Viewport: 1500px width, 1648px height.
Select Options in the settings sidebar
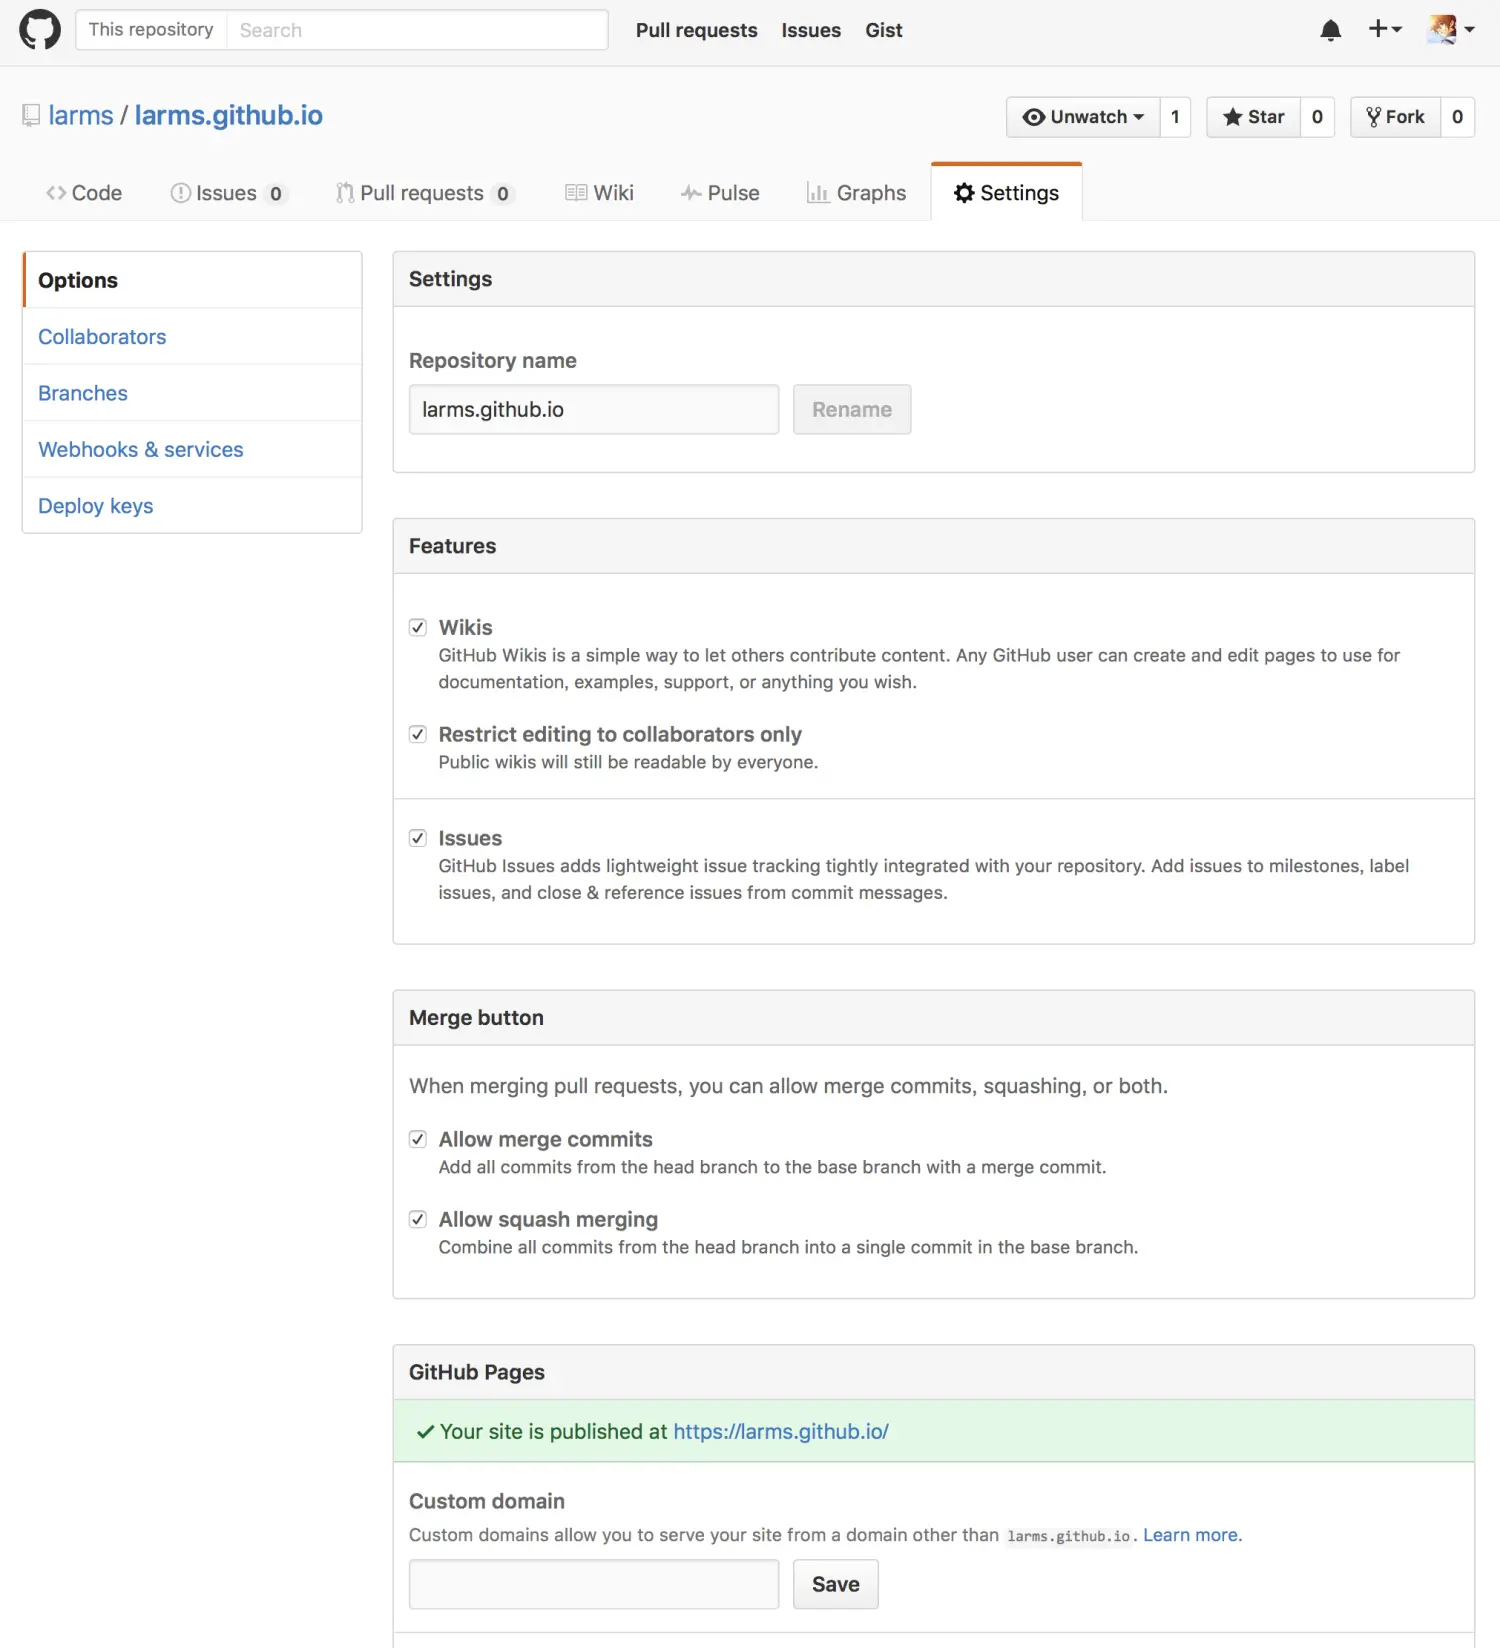[192, 280]
